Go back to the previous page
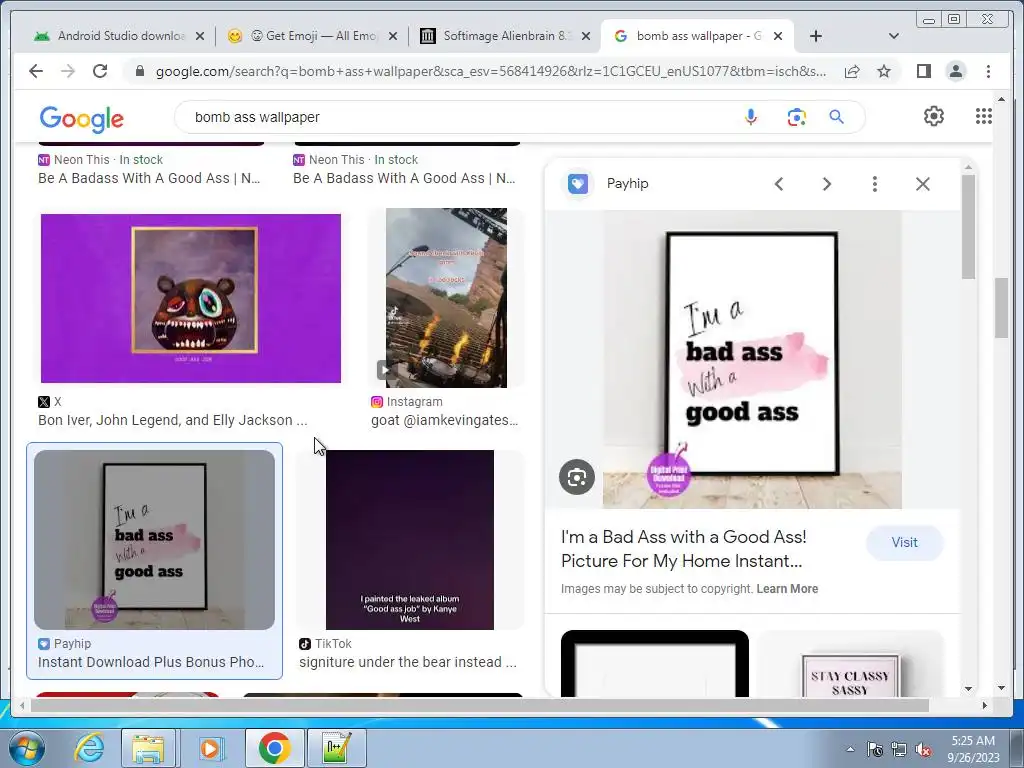1024x768 pixels. click(36, 71)
